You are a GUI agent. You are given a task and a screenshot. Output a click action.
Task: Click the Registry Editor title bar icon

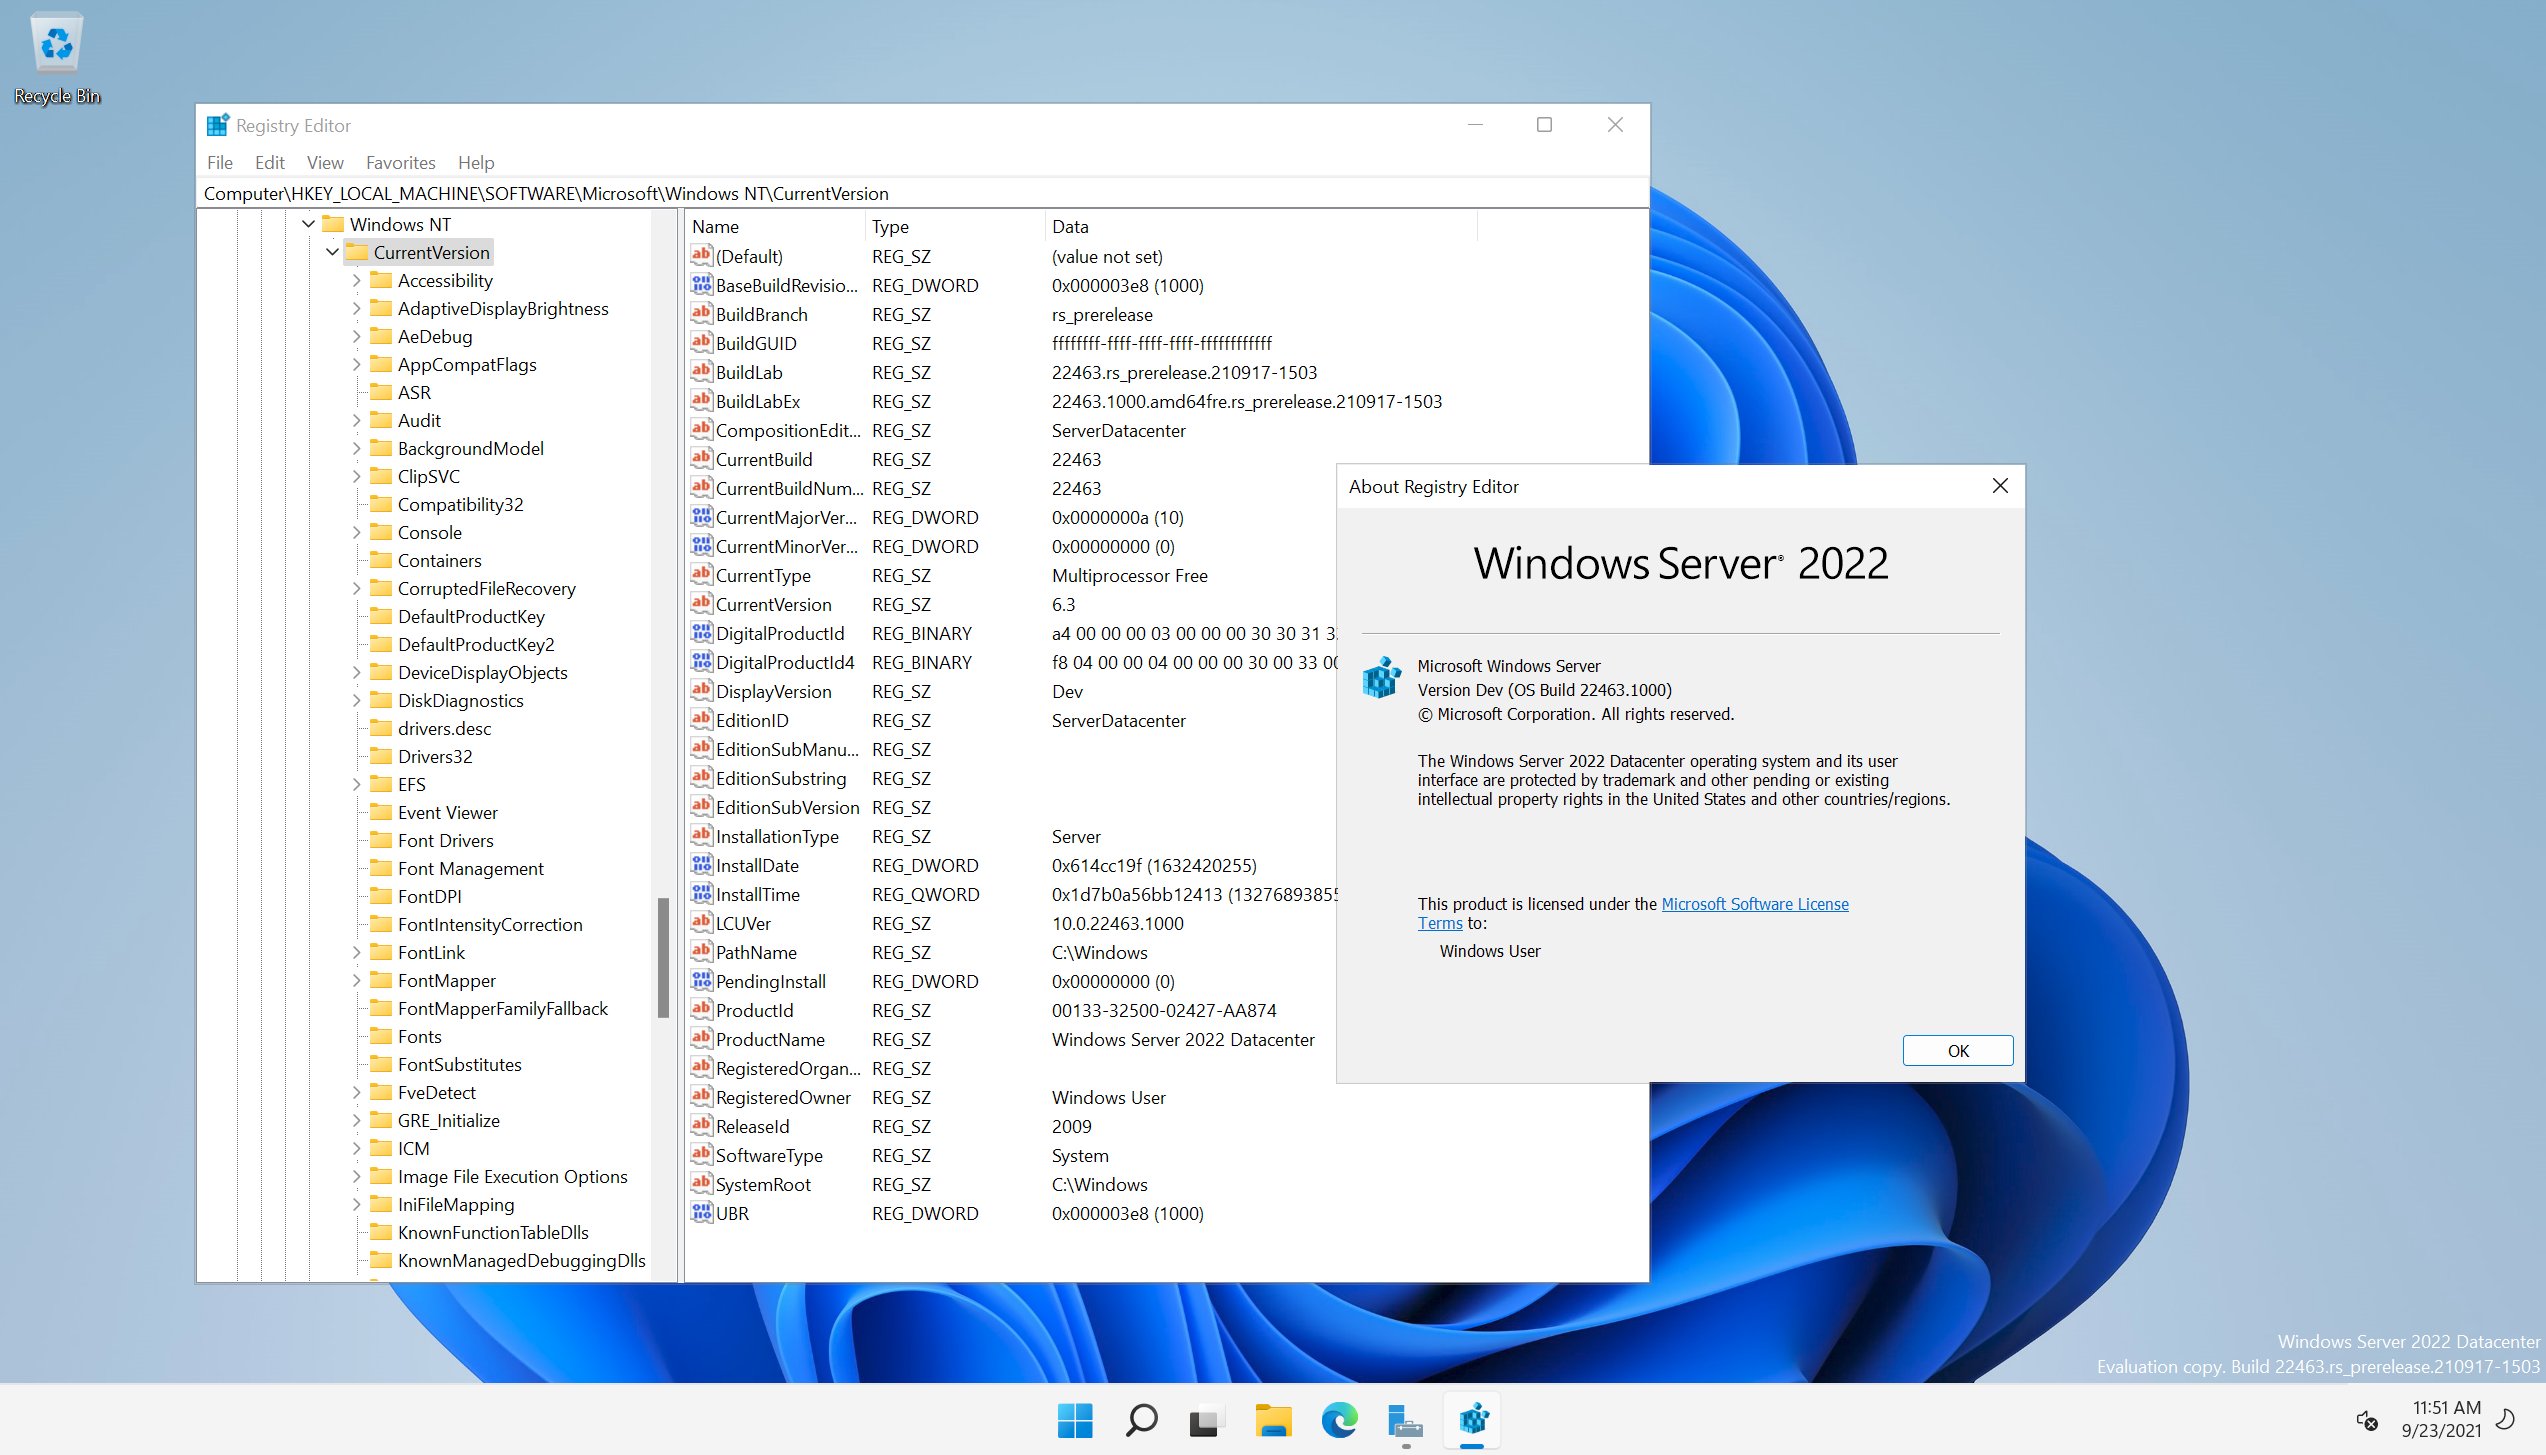tap(217, 125)
